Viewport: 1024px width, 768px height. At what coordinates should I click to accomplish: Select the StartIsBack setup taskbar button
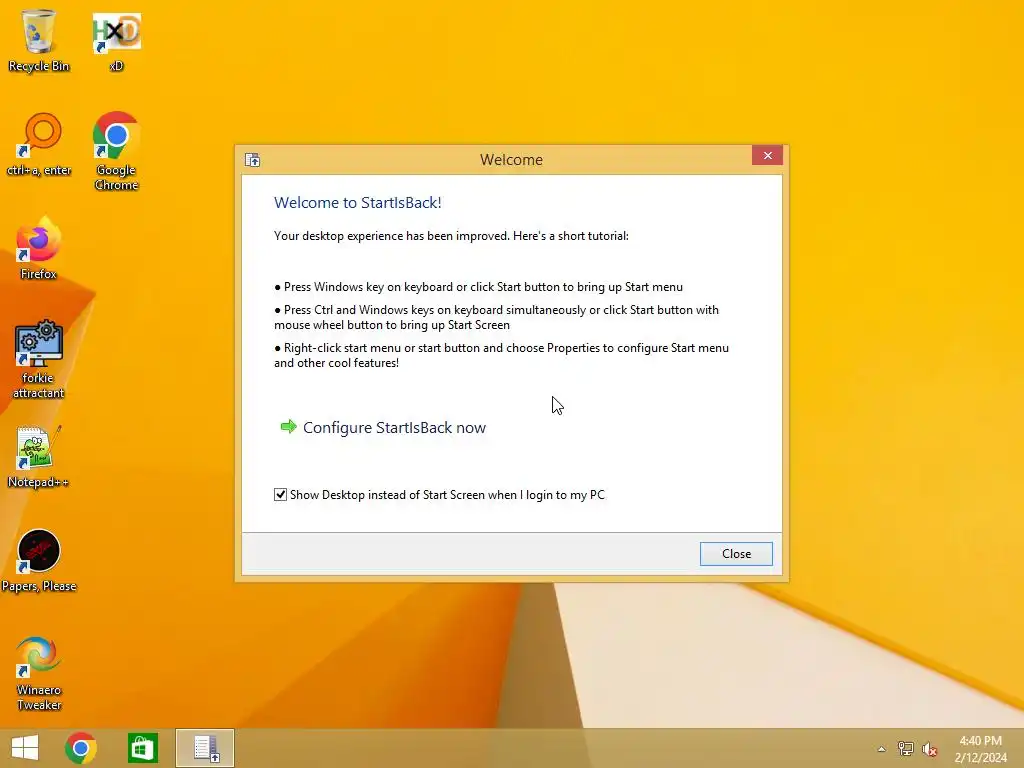[x=204, y=748]
